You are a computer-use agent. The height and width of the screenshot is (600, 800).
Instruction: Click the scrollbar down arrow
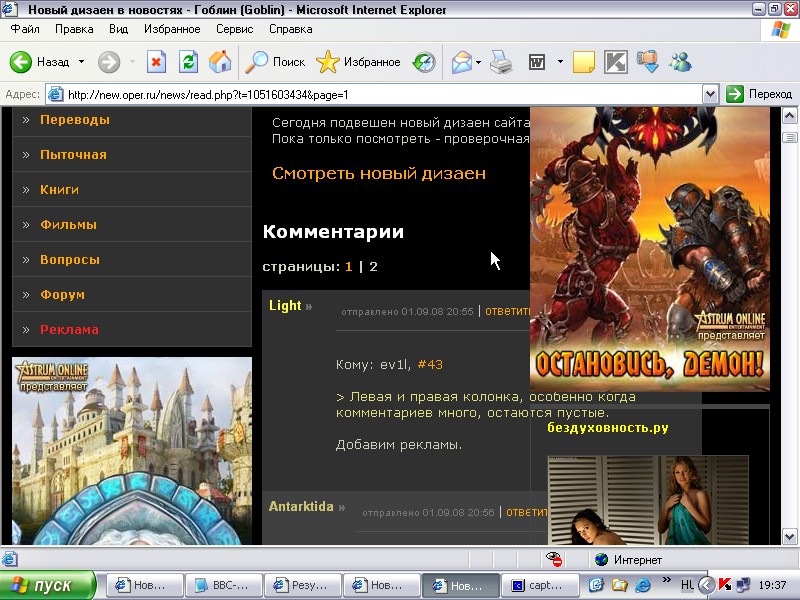pyautogui.click(x=789, y=536)
